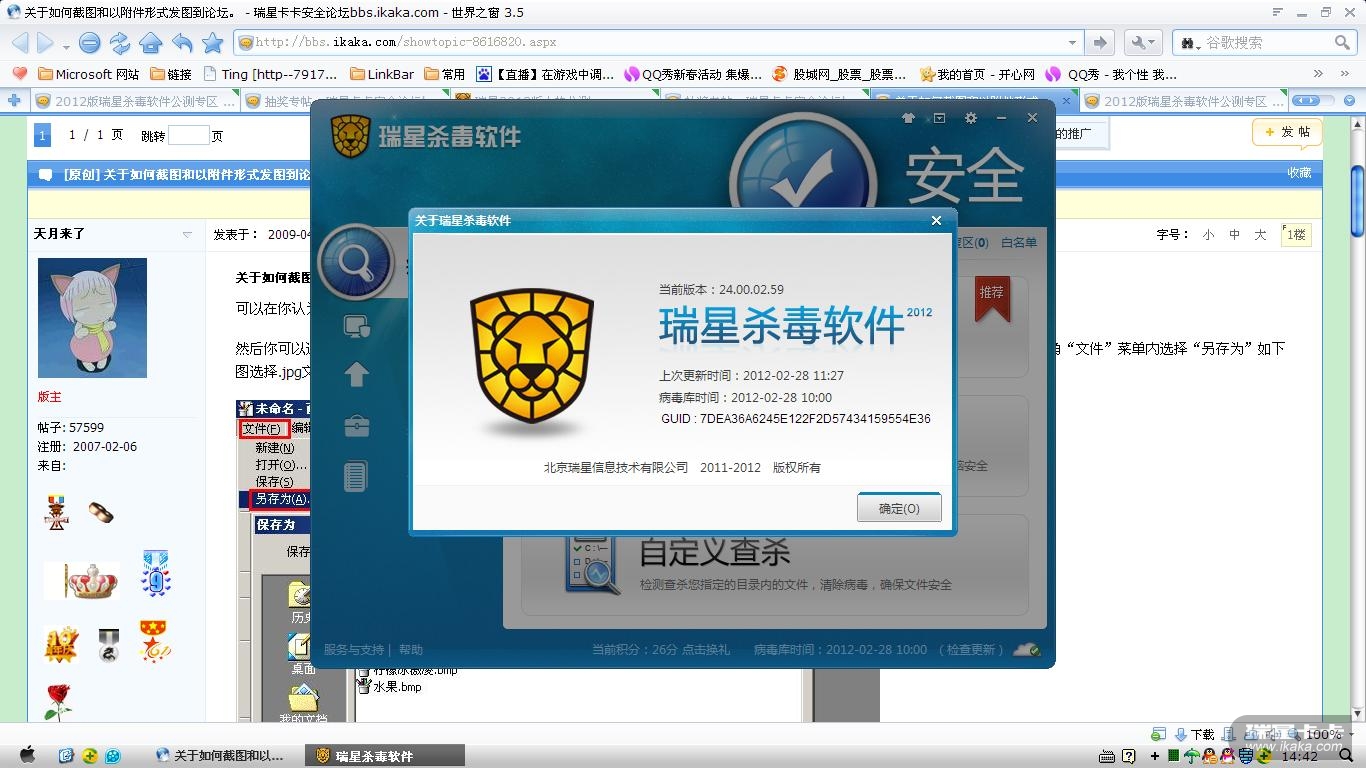Open the 我的首页 - 开心网 bookmark

coord(977,74)
